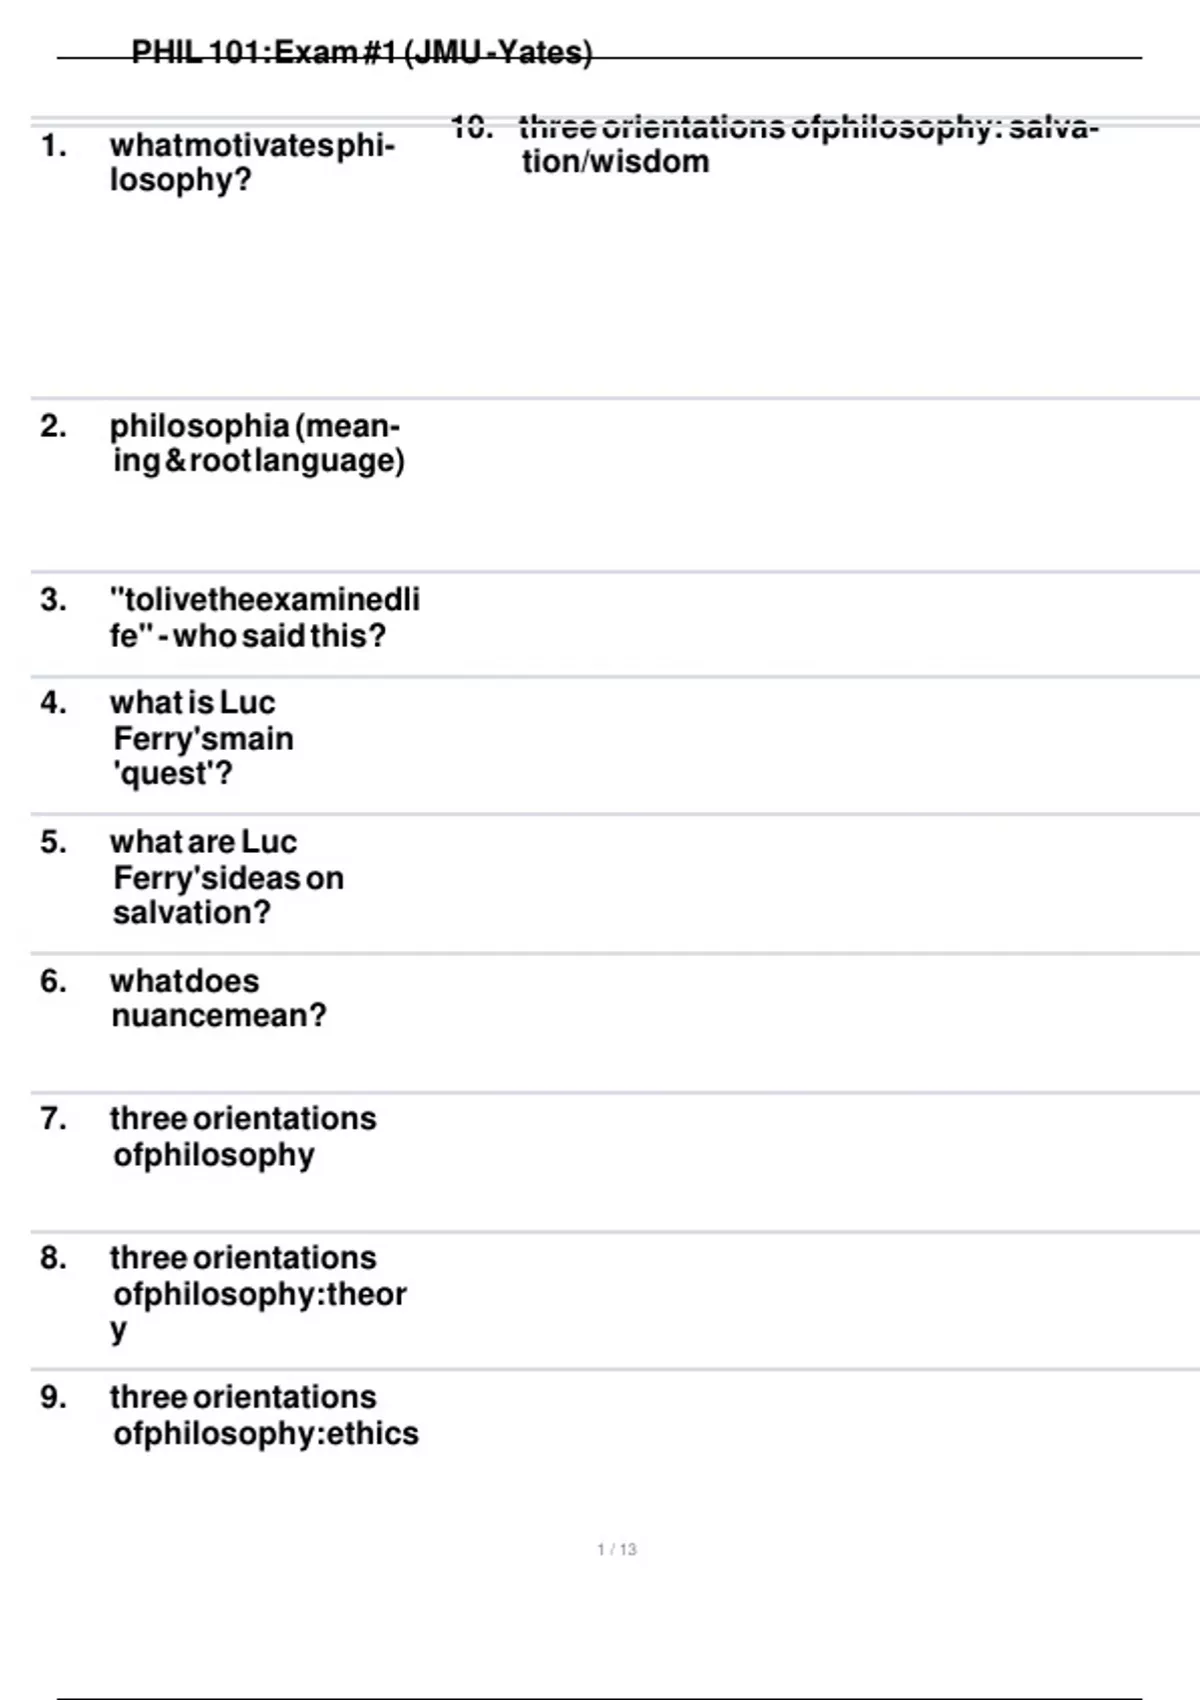Click item 8 three orientations: theory

pos(258,1293)
